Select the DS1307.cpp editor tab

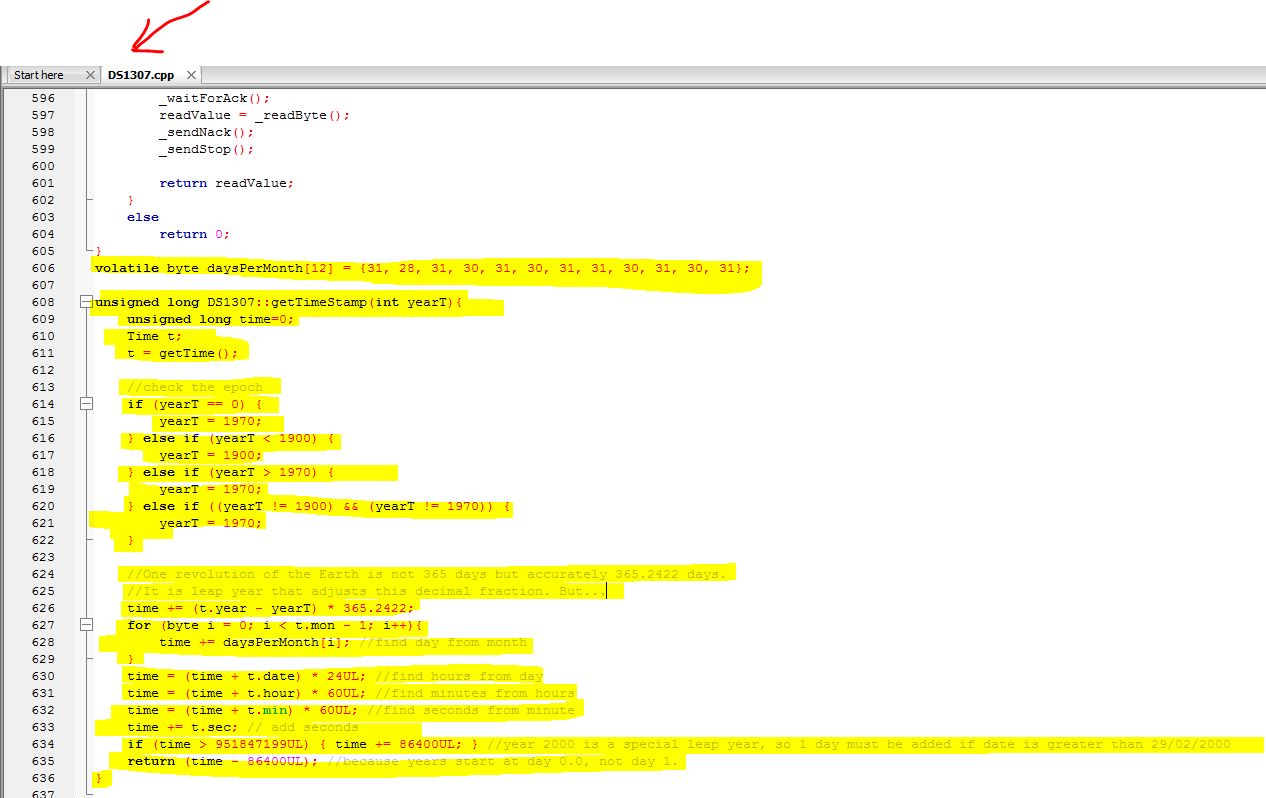pos(141,75)
